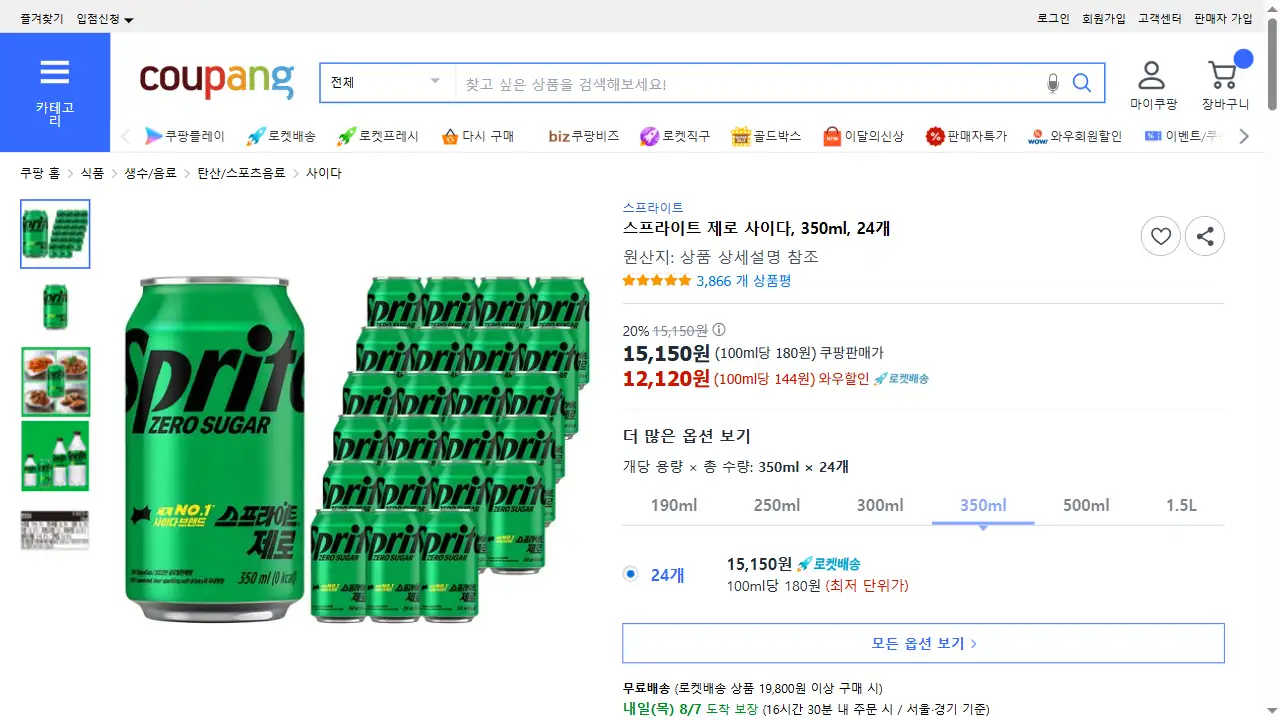The image size is (1280, 720).
Task: Select the first thumbnail of can bundle
Action: (55, 234)
